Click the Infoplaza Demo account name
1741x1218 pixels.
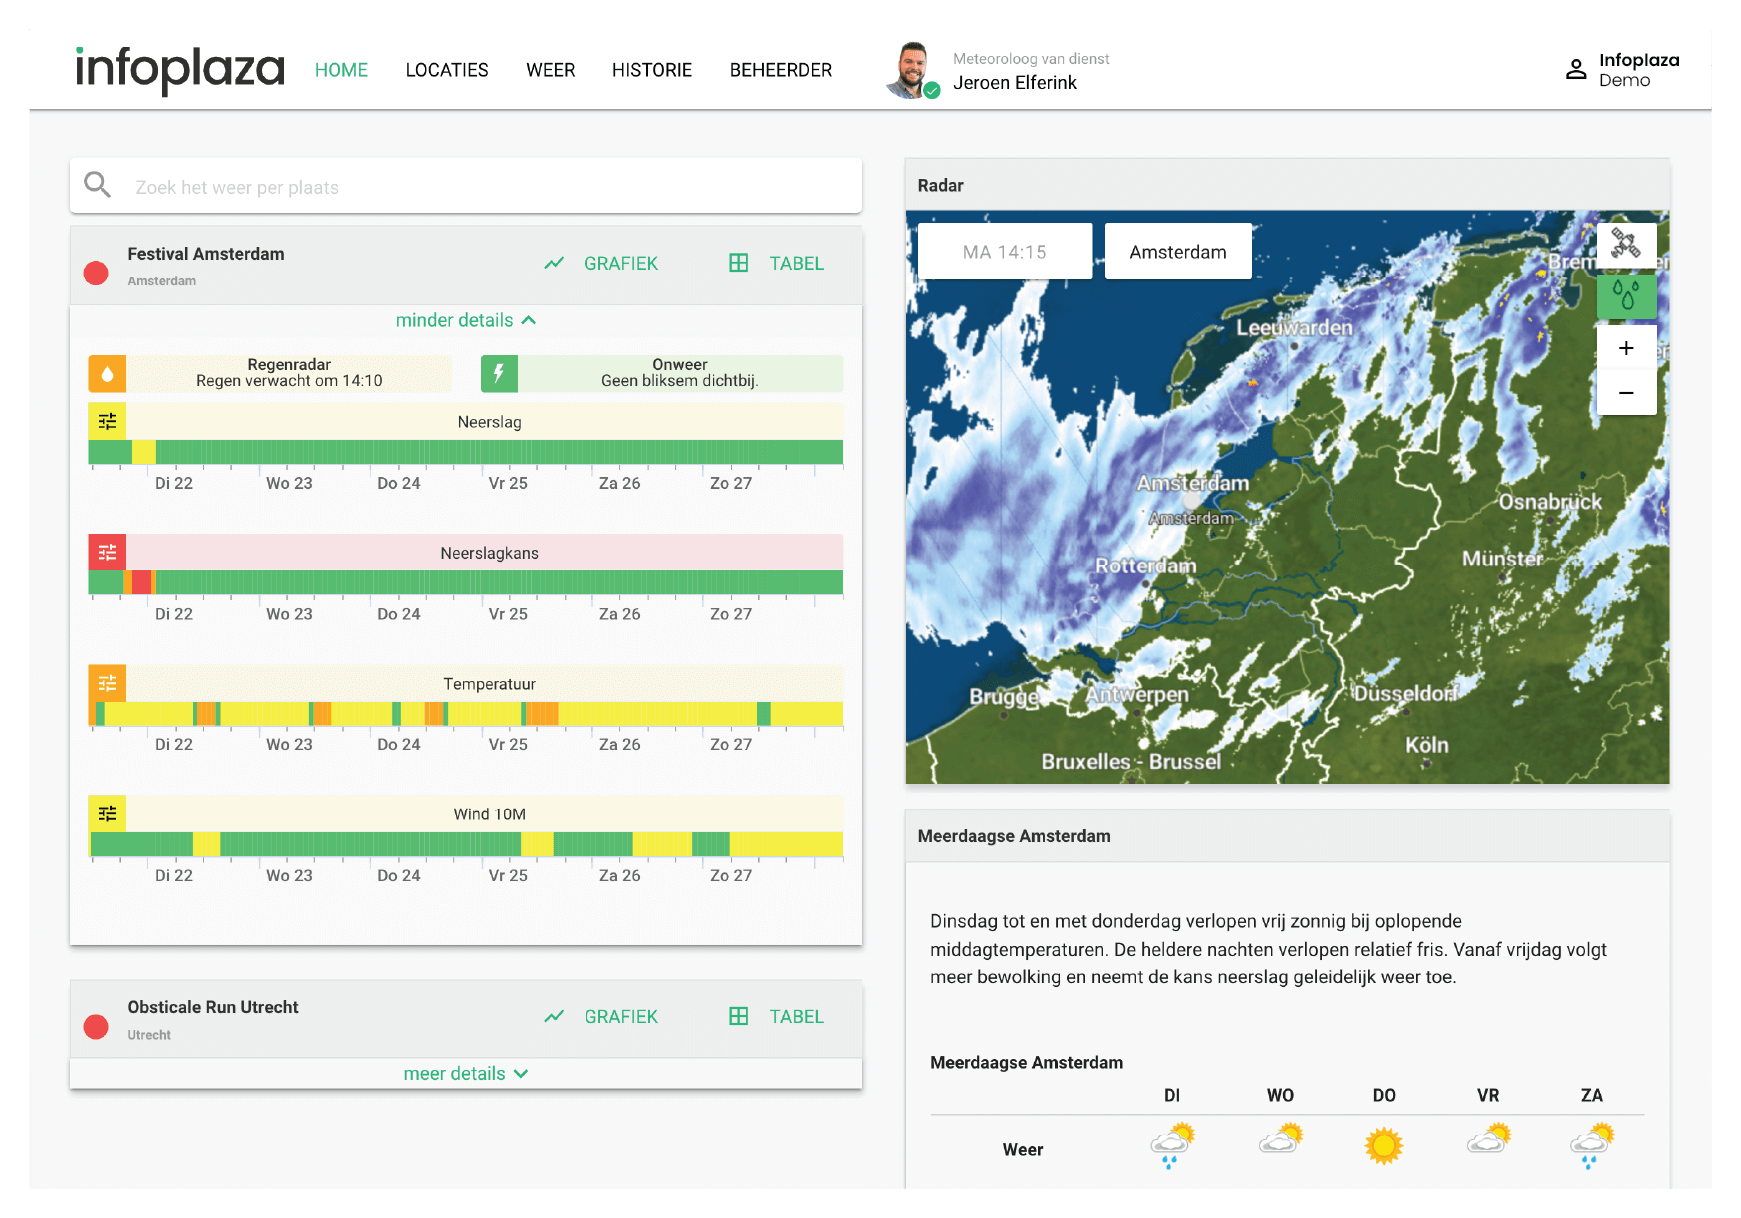pos(1639,70)
